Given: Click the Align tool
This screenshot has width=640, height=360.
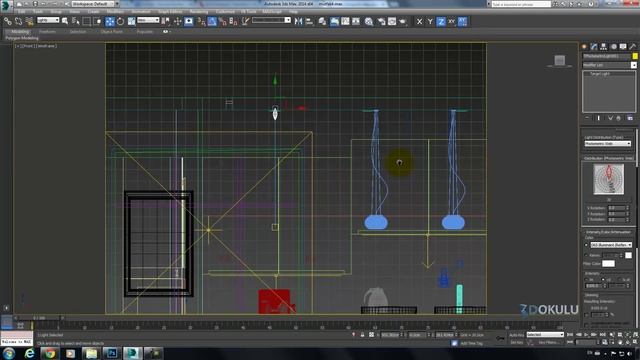Looking at the screenshot, I should [x=309, y=21].
